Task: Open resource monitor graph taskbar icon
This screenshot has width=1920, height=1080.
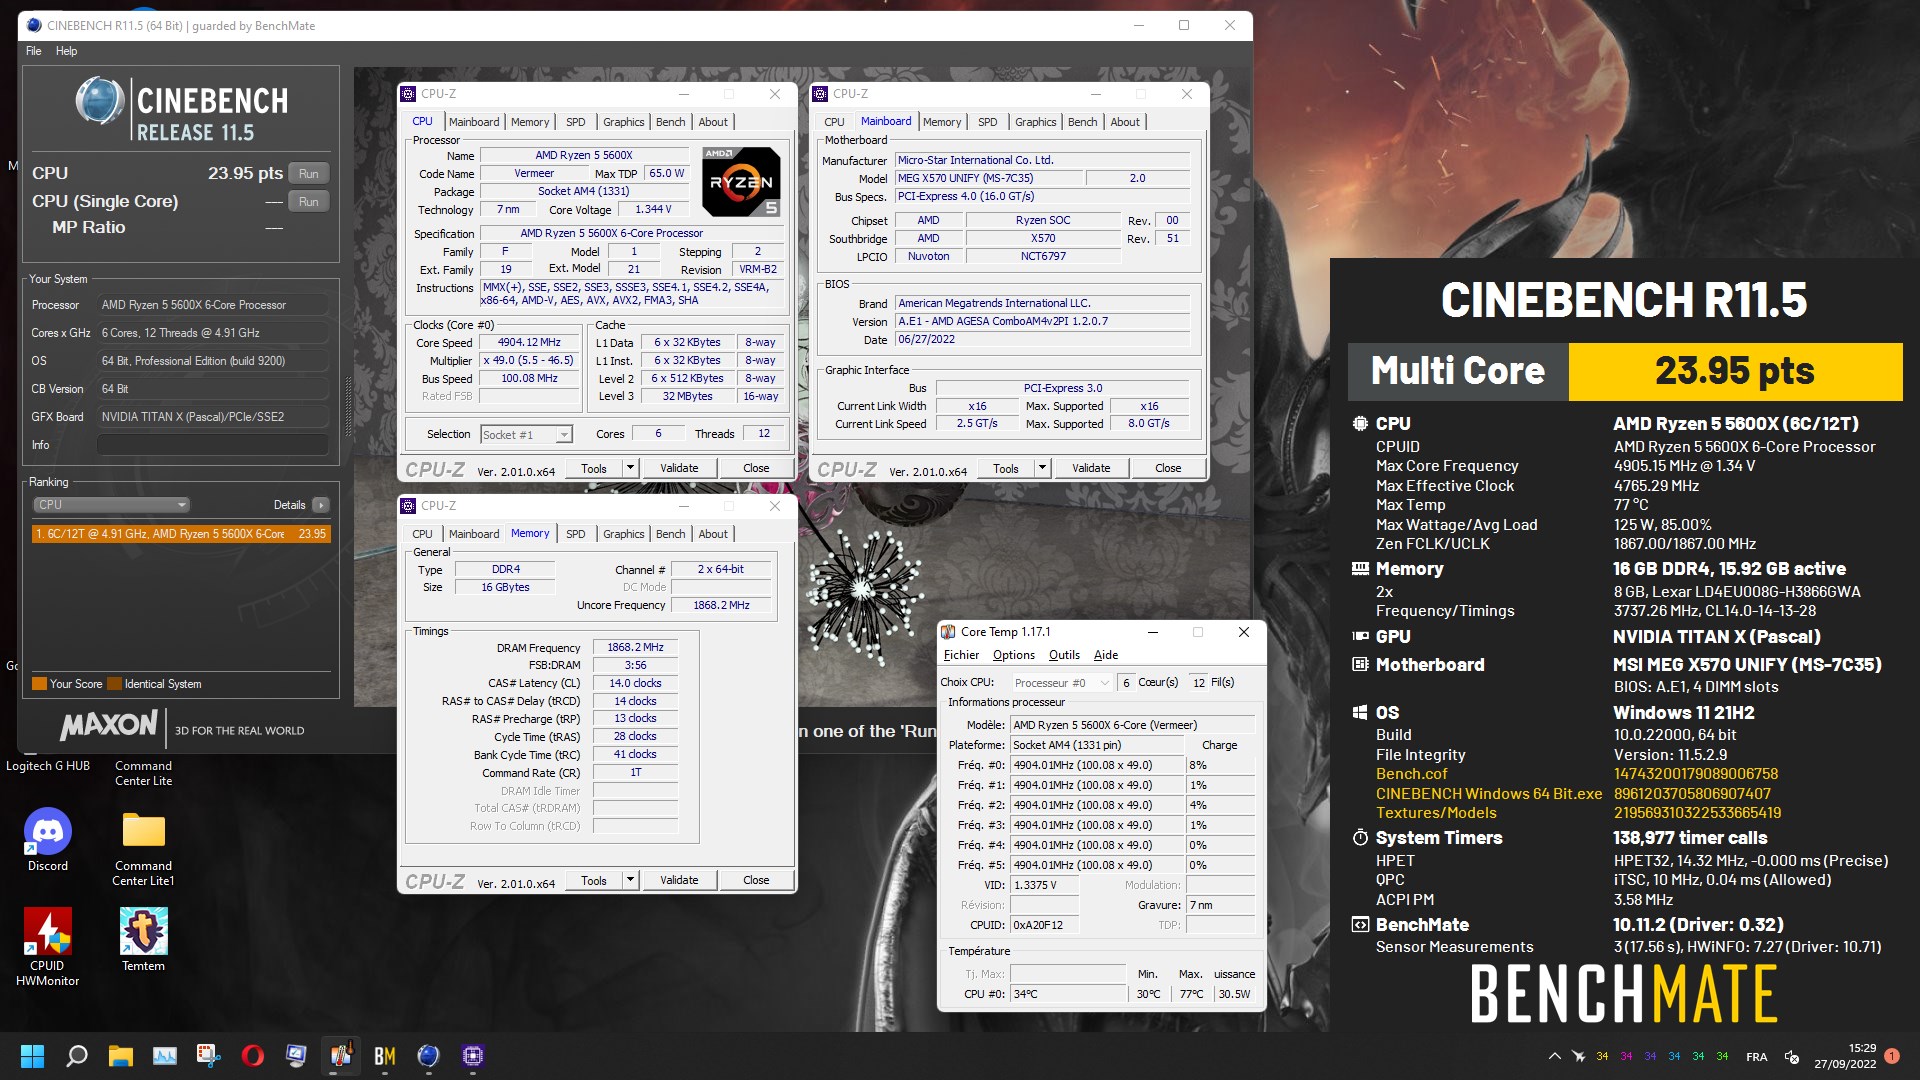Action: click(x=165, y=1056)
